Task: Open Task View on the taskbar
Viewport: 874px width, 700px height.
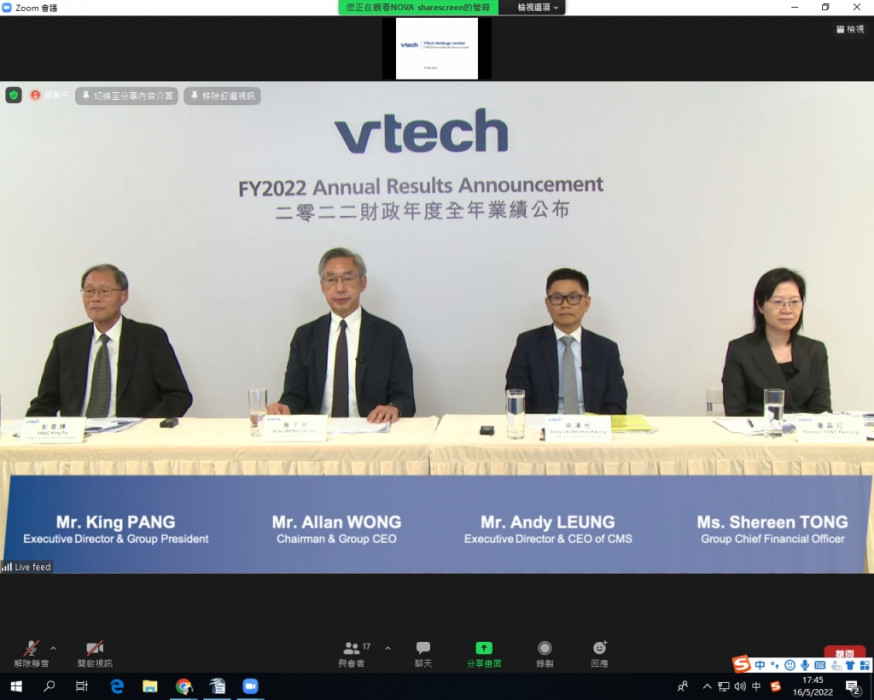Action: coord(82,686)
